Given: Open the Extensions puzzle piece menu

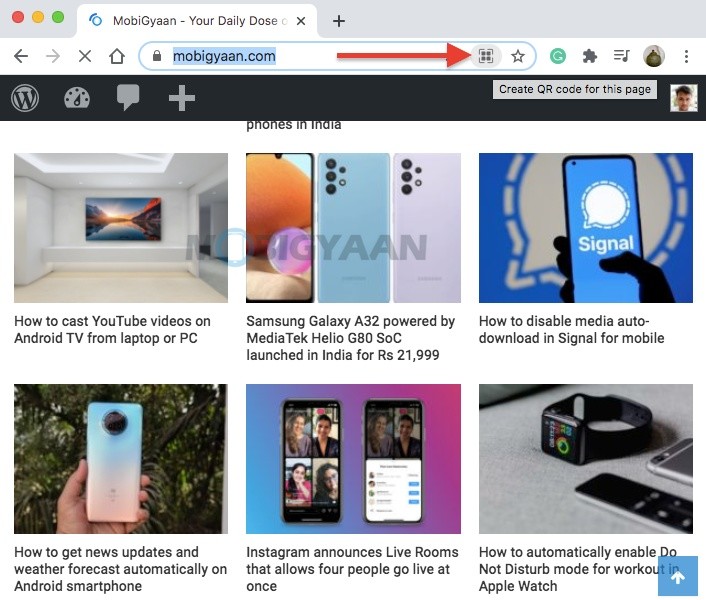Looking at the screenshot, I should [589, 56].
